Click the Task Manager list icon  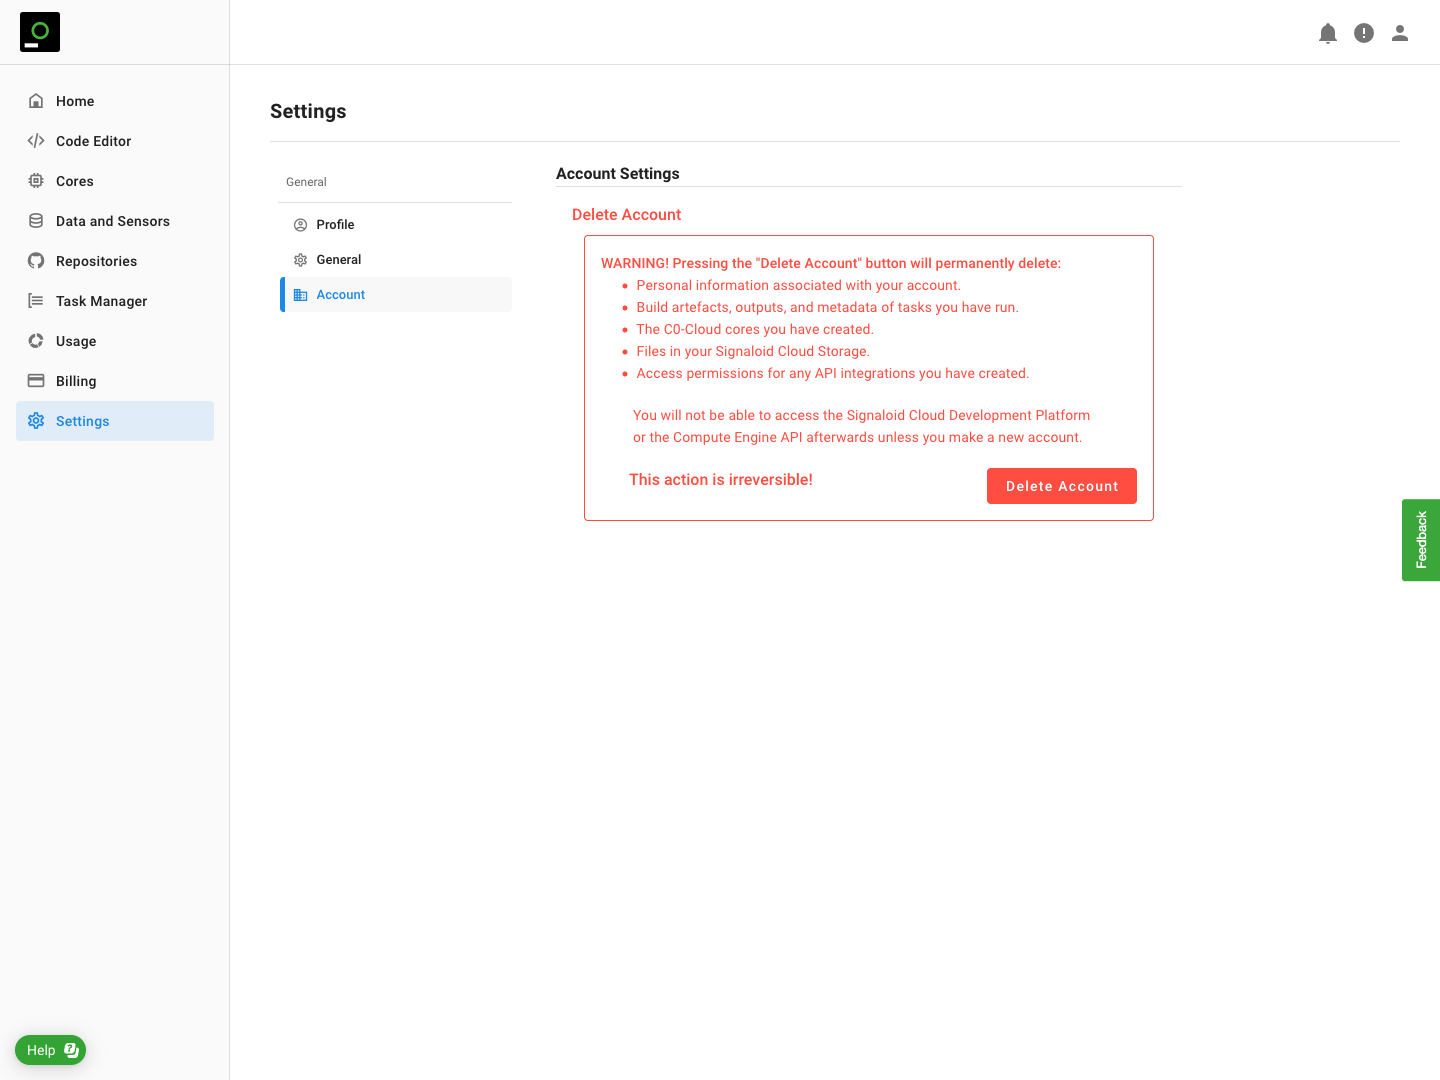coord(36,301)
